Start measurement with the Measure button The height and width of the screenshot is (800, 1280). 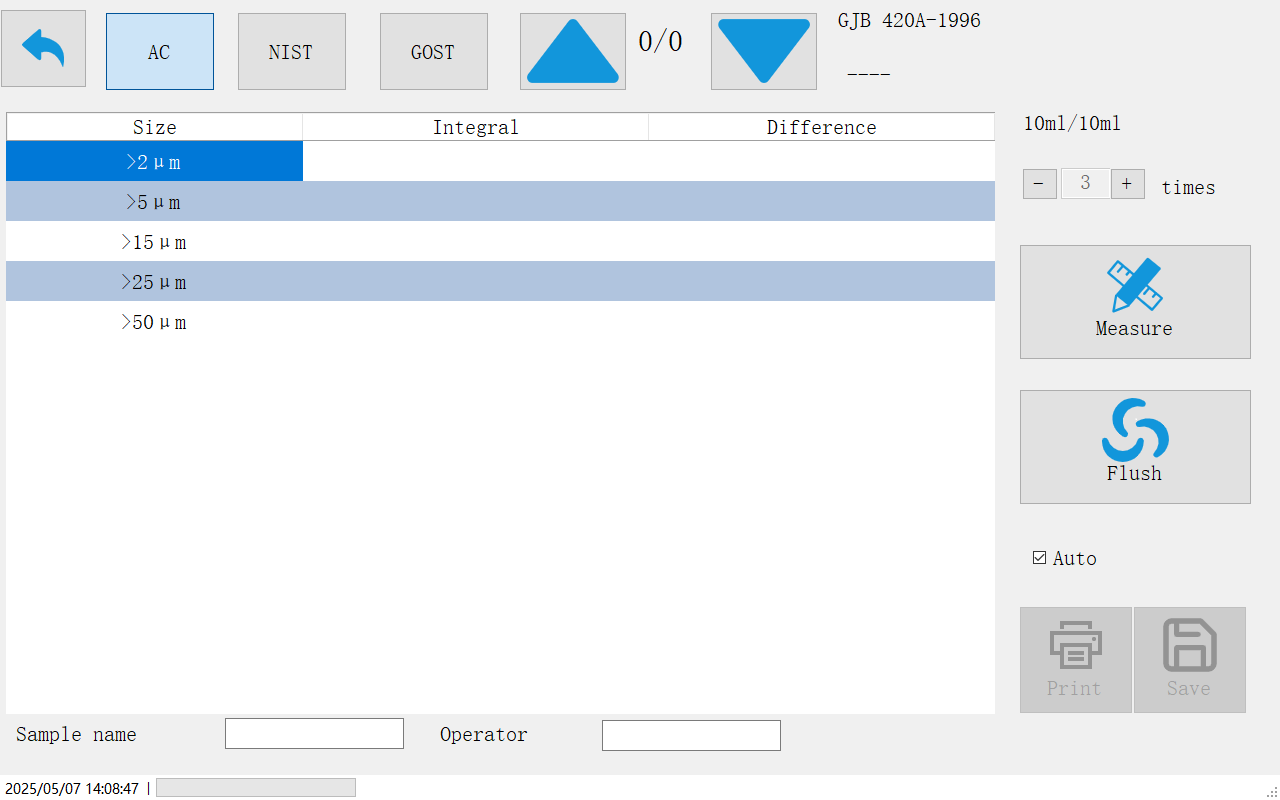tap(1134, 301)
